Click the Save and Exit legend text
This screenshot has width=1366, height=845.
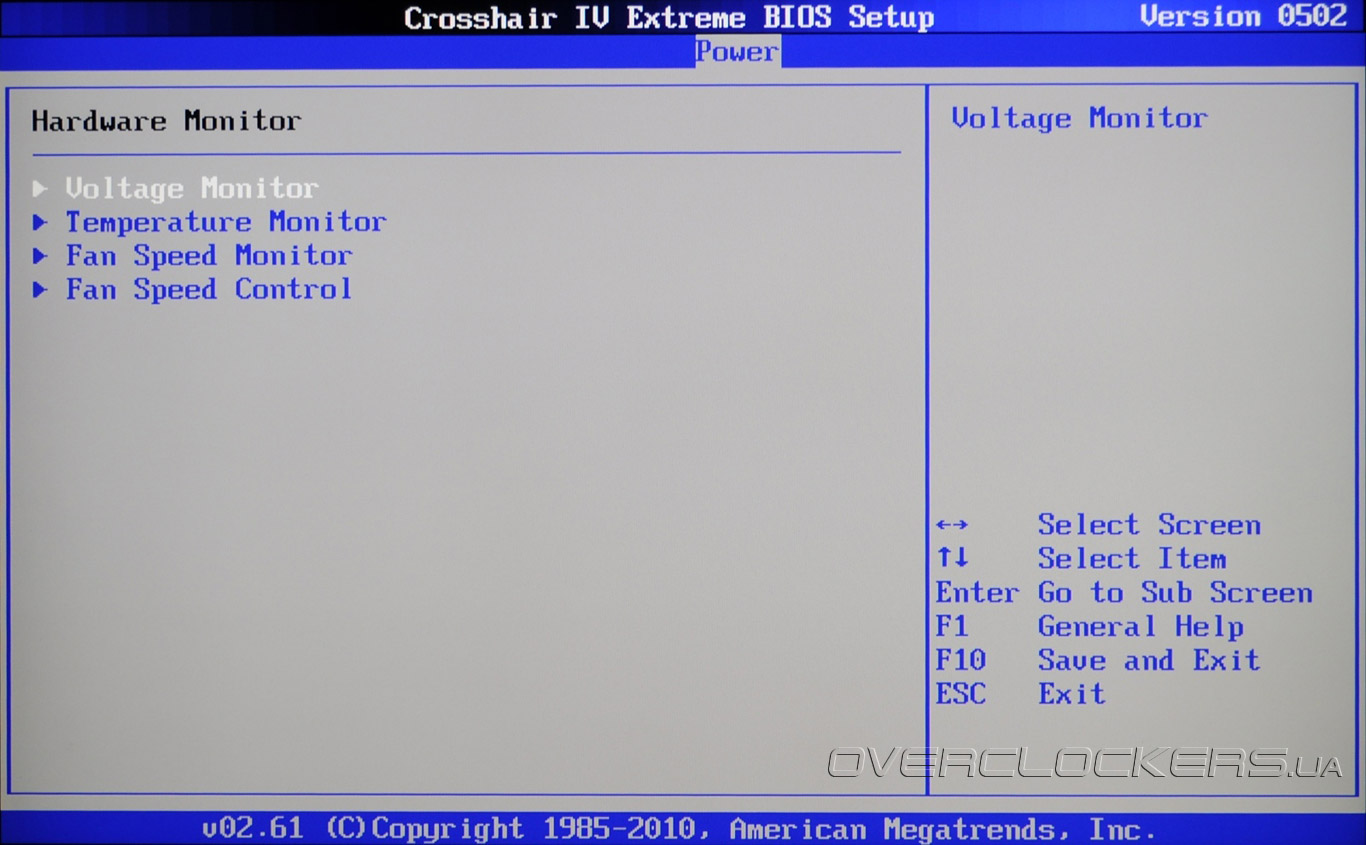coord(1149,661)
